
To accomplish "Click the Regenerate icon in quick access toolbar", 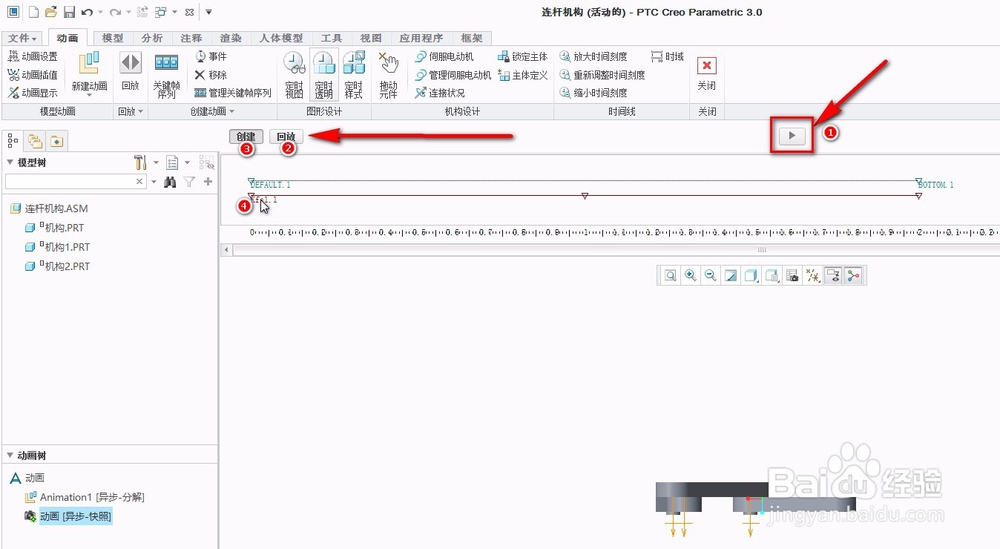I will [x=143, y=12].
